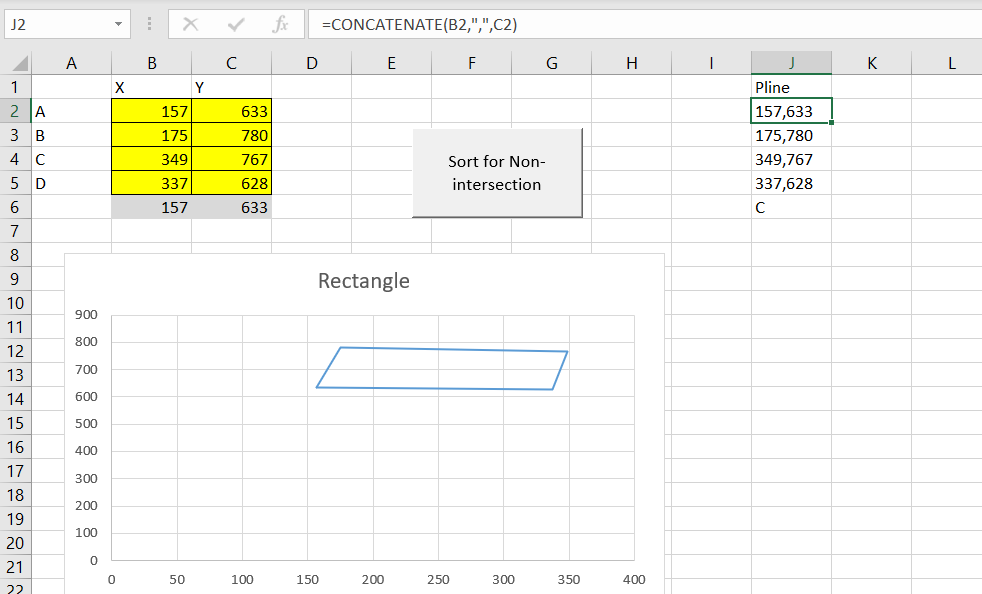Select column F header
This screenshot has height=594, width=982.
[x=472, y=63]
